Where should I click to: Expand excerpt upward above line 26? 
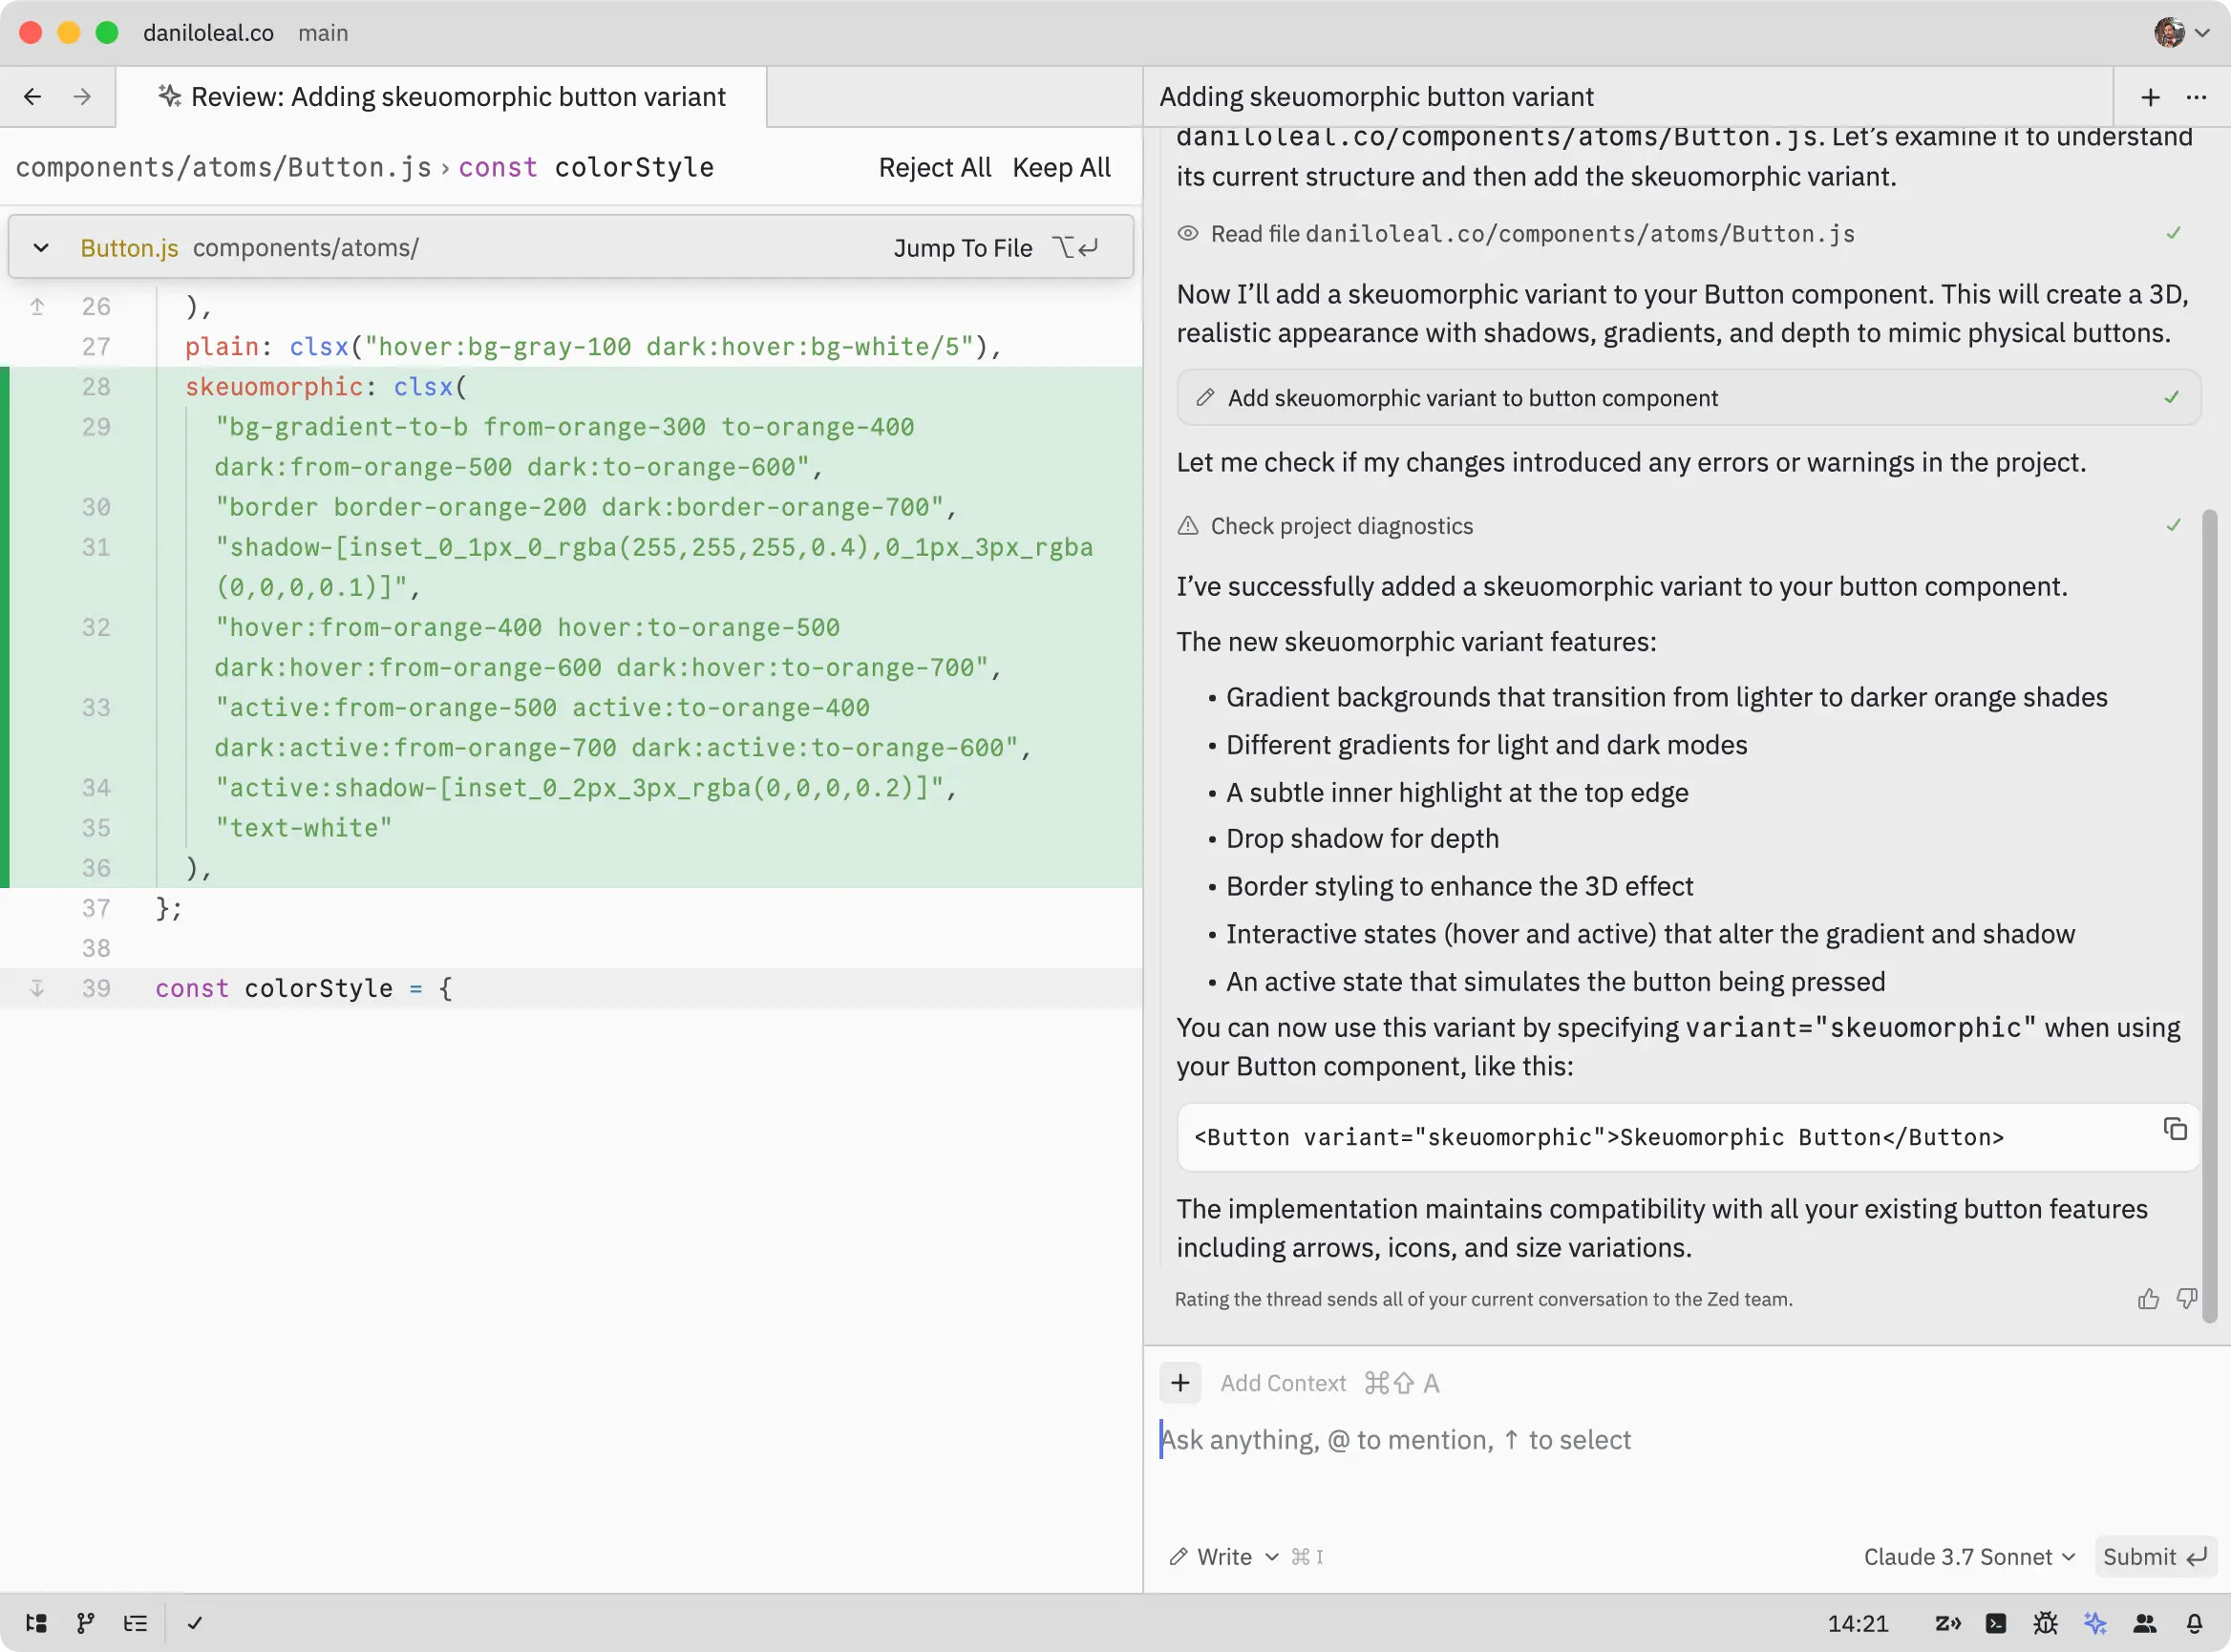coord(37,306)
